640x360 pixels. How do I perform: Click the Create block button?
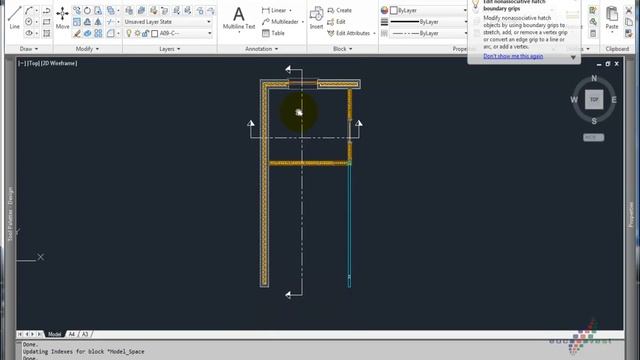pos(339,10)
